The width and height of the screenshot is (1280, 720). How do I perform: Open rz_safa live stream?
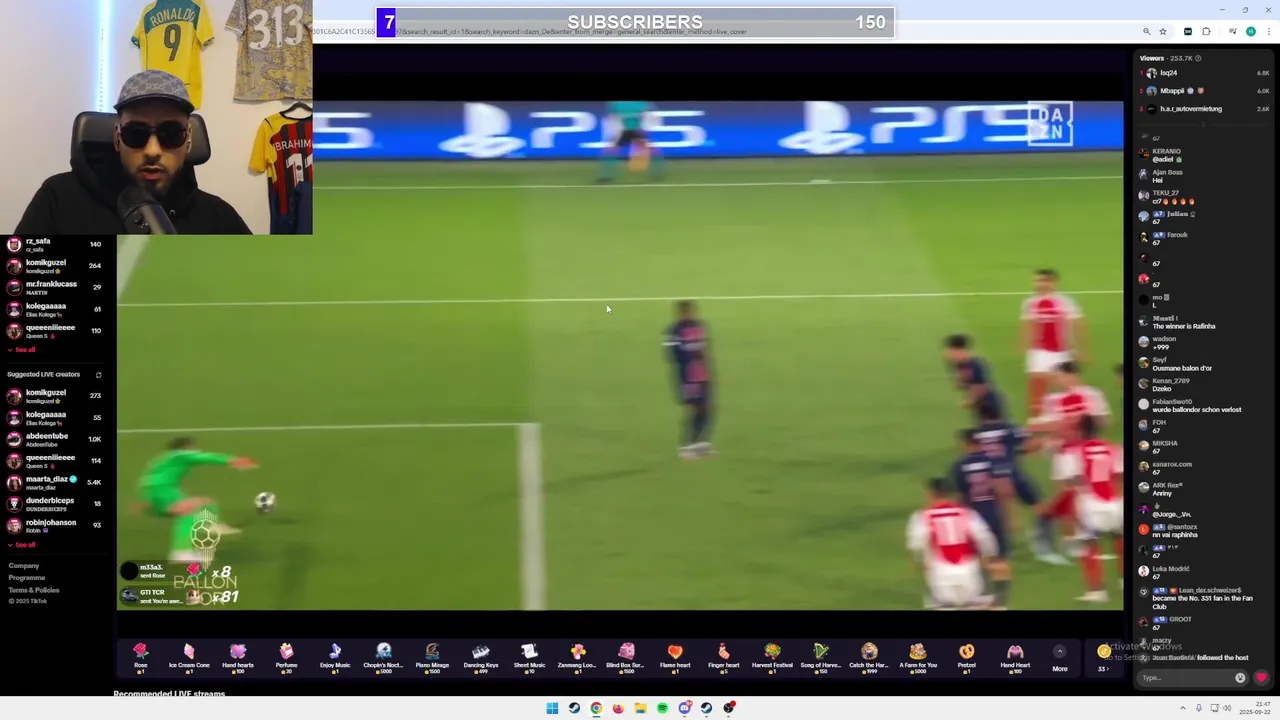pos(55,244)
